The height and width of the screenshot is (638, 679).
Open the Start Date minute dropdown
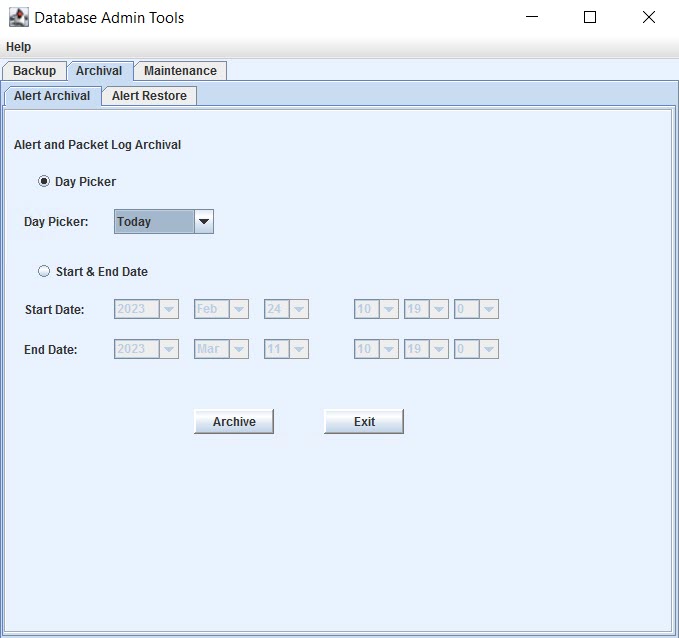426,309
